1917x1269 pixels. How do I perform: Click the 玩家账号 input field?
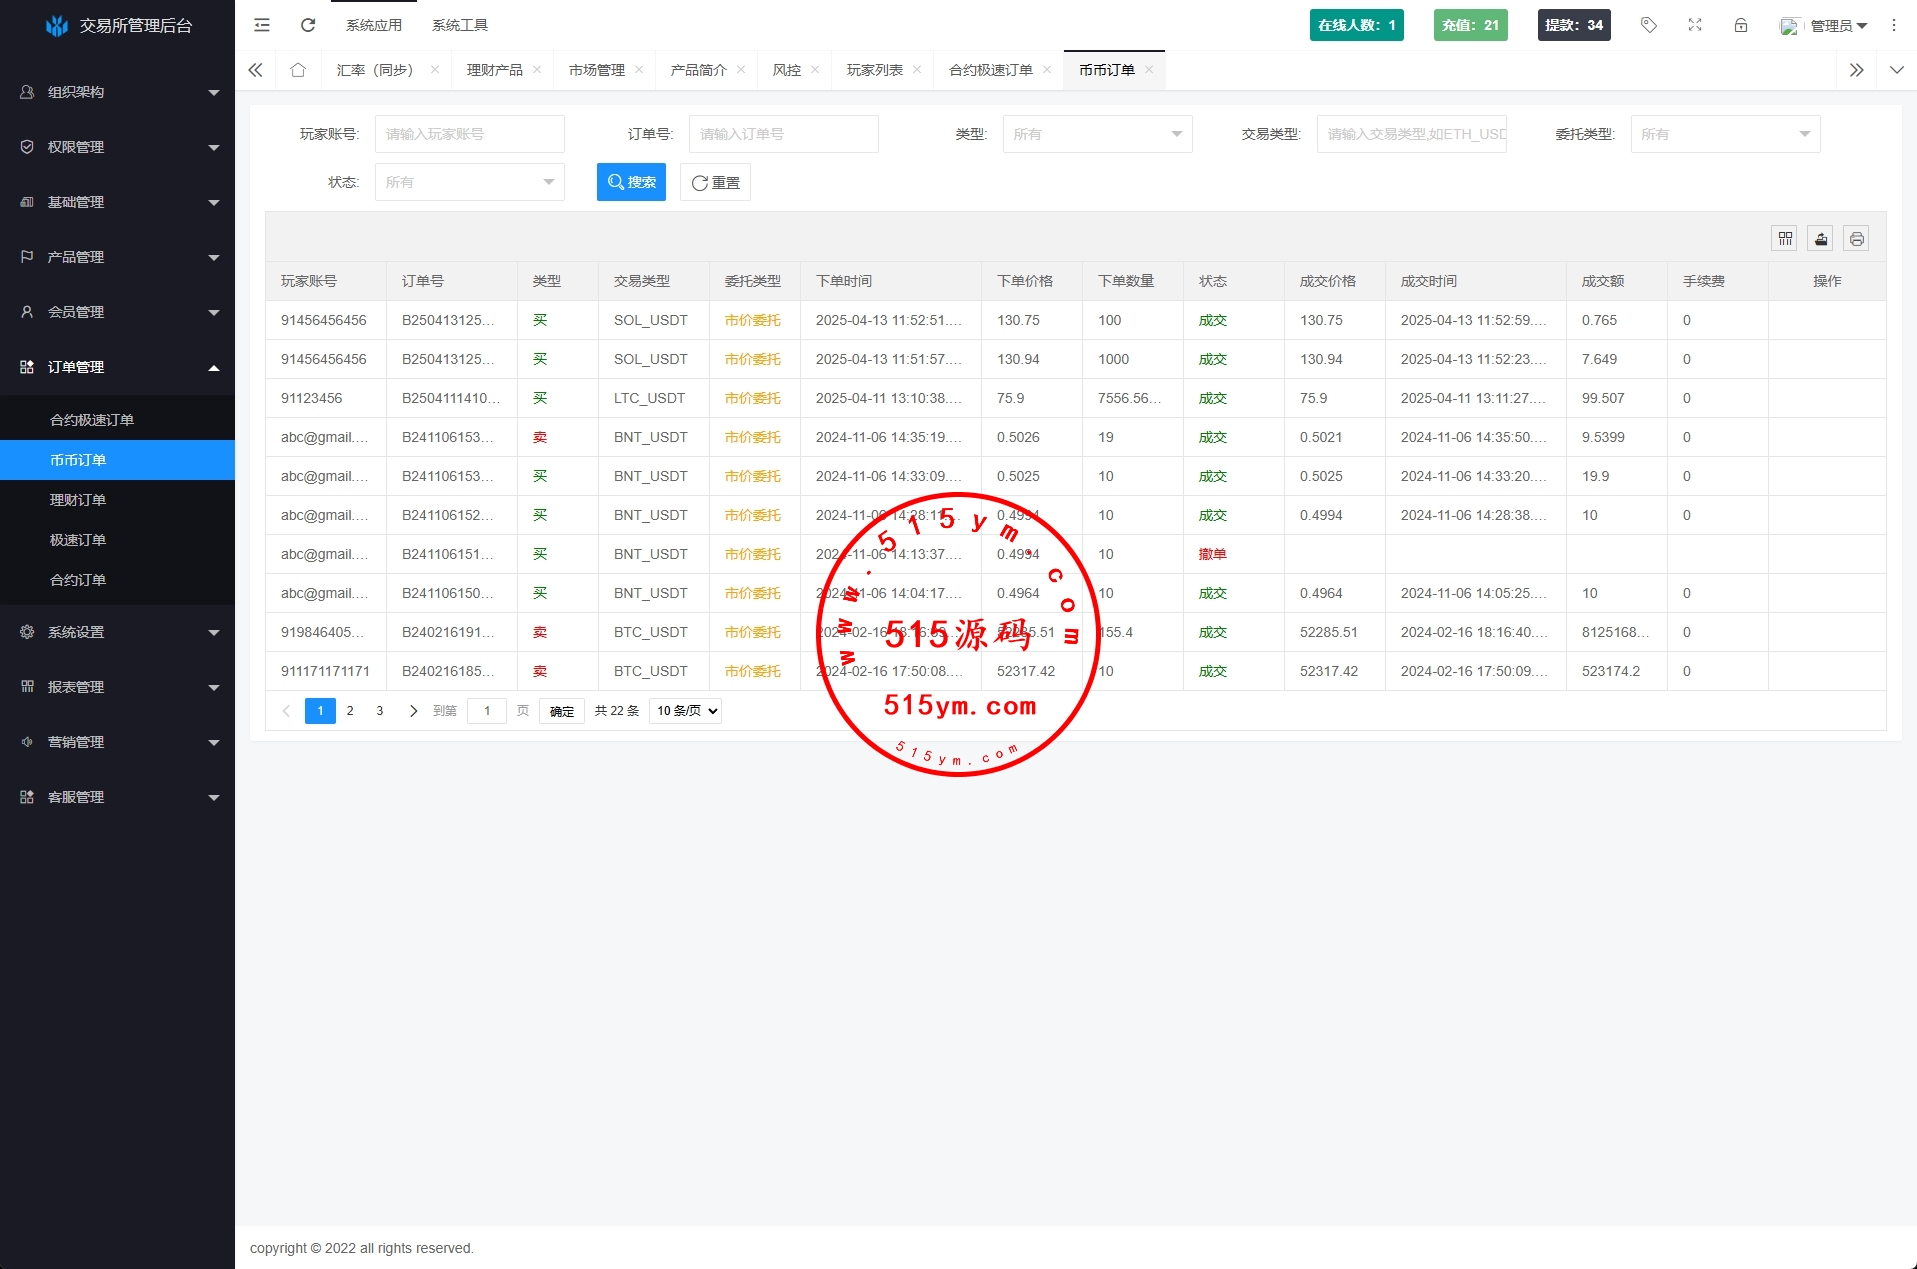tap(469, 134)
